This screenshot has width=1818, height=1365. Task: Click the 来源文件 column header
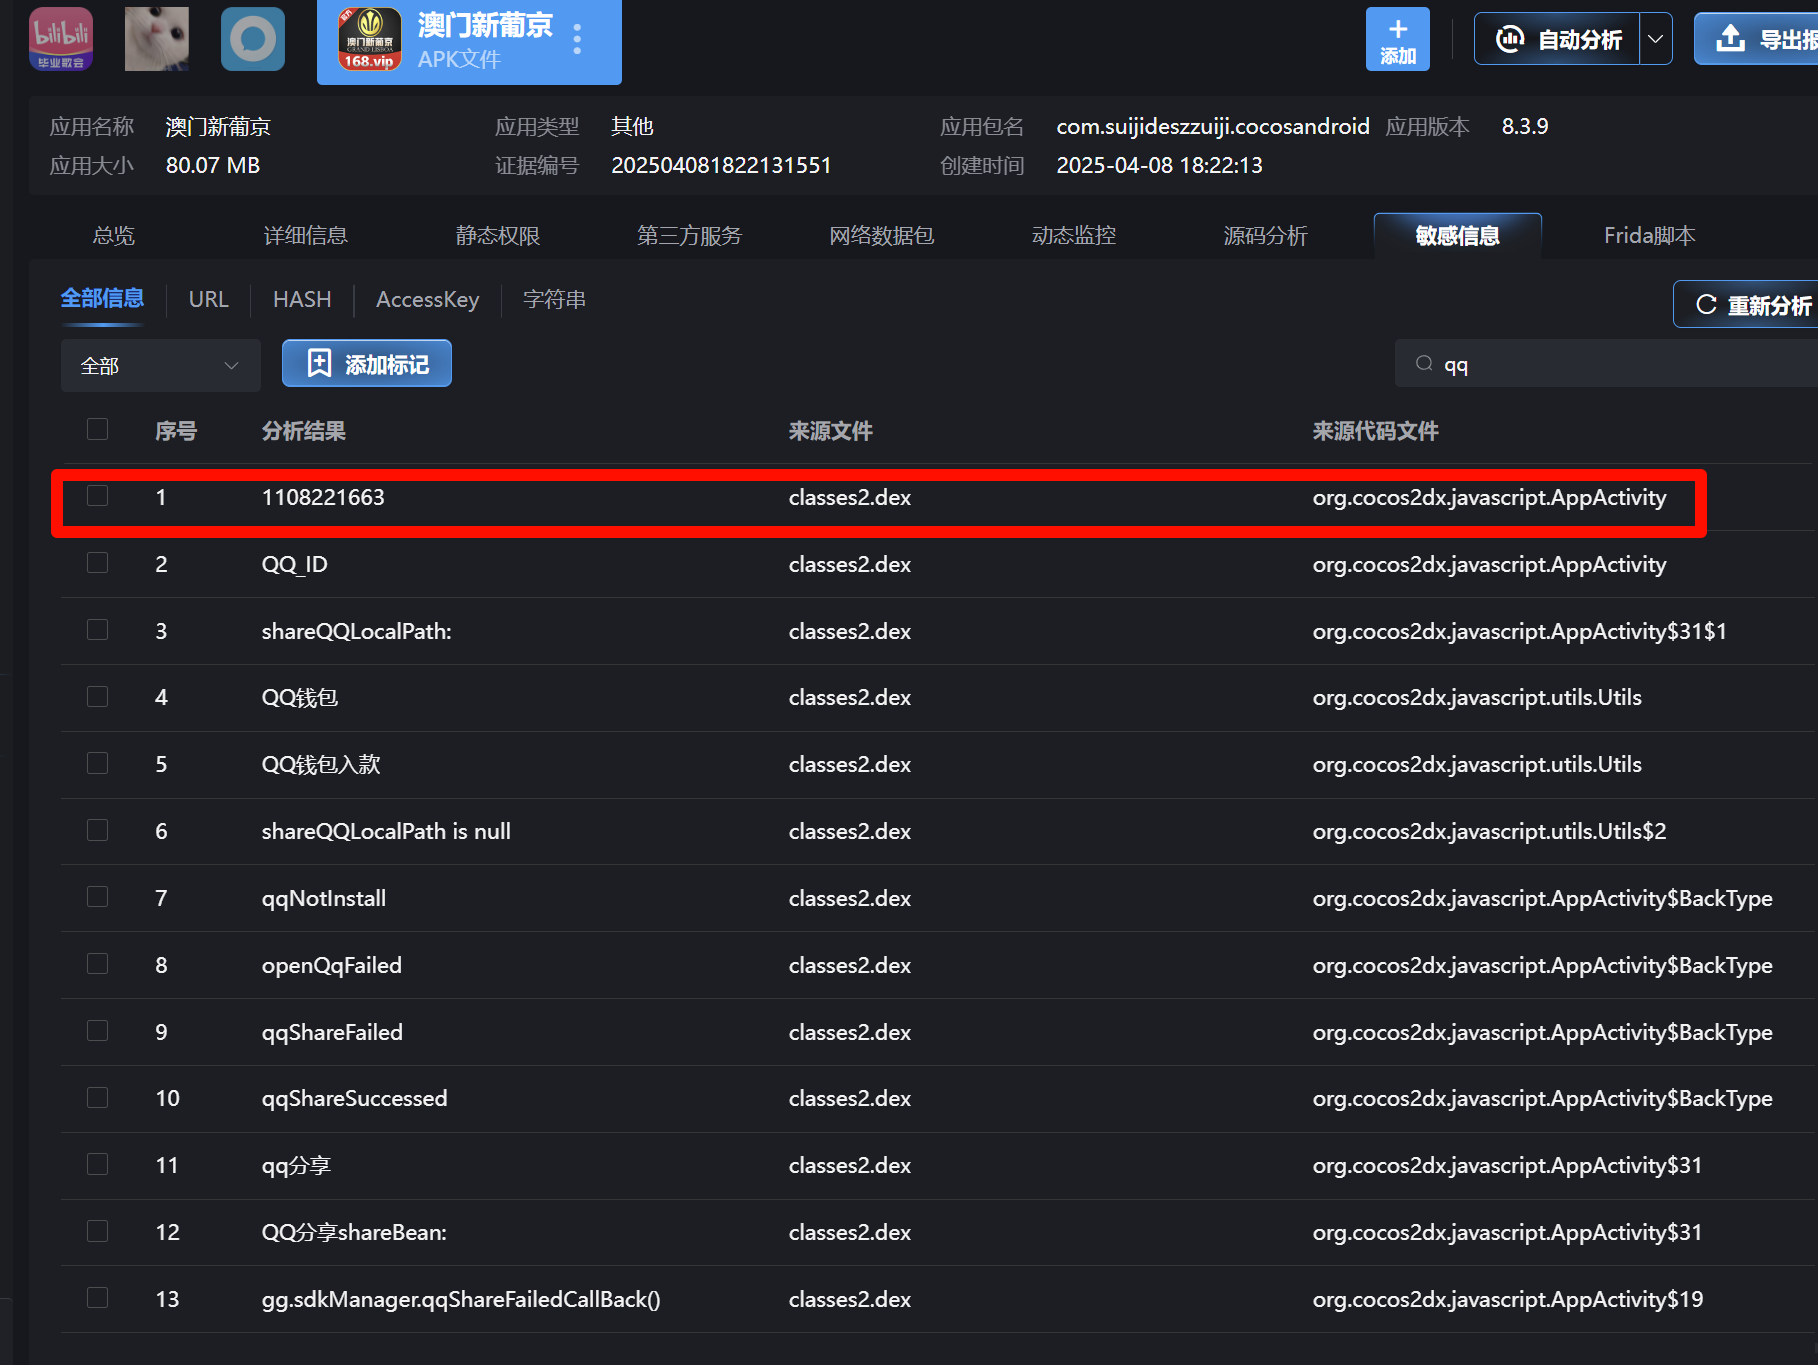pos(831,431)
